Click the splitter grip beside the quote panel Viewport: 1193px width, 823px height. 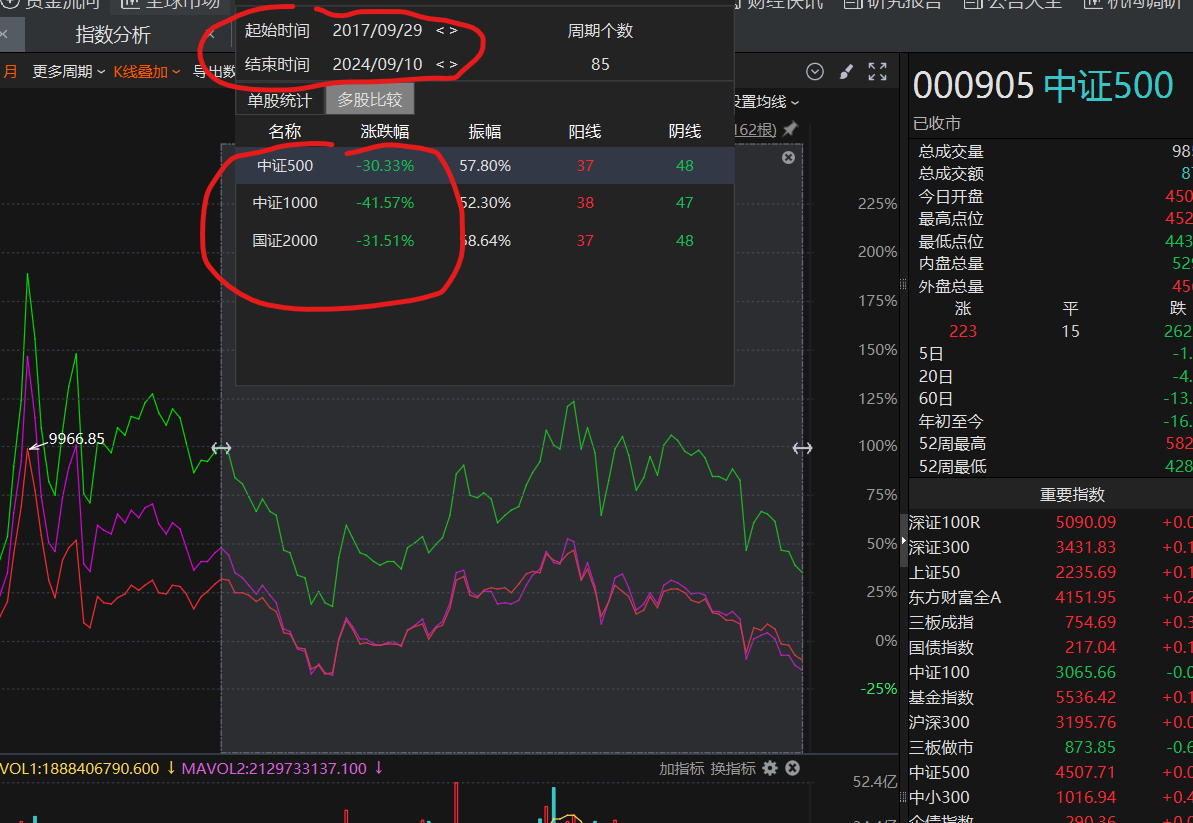click(x=903, y=284)
